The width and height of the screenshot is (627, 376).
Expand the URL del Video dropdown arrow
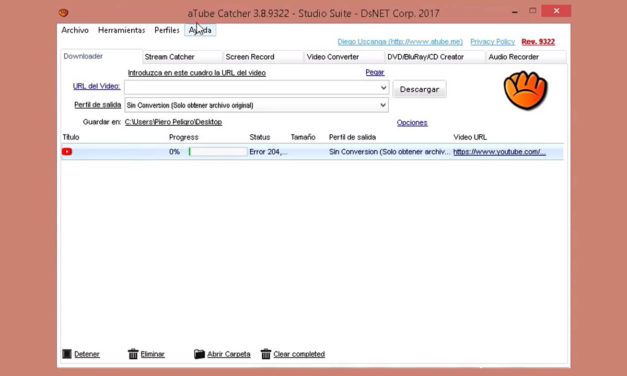383,88
